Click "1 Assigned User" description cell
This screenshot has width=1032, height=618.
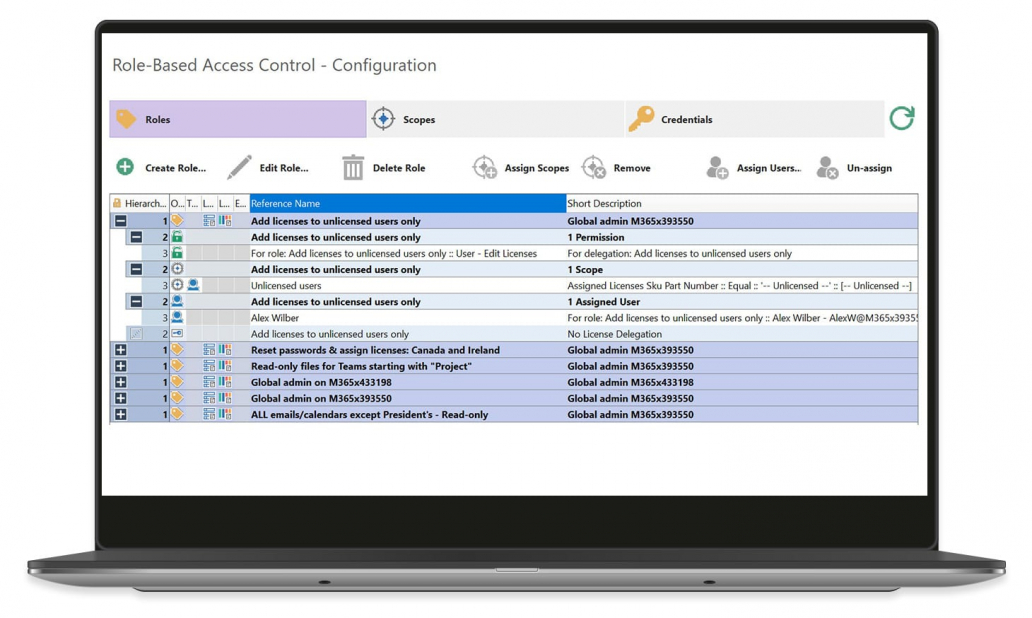coord(604,301)
